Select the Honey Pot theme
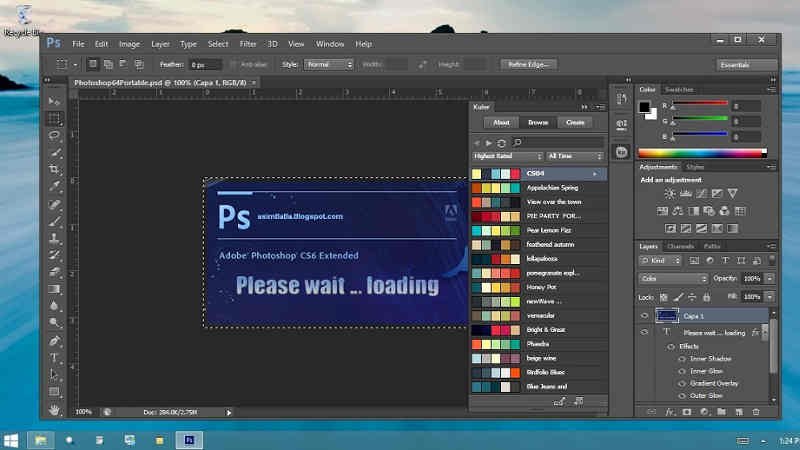This screenshot has height=450, width=800. click(538, 287)
